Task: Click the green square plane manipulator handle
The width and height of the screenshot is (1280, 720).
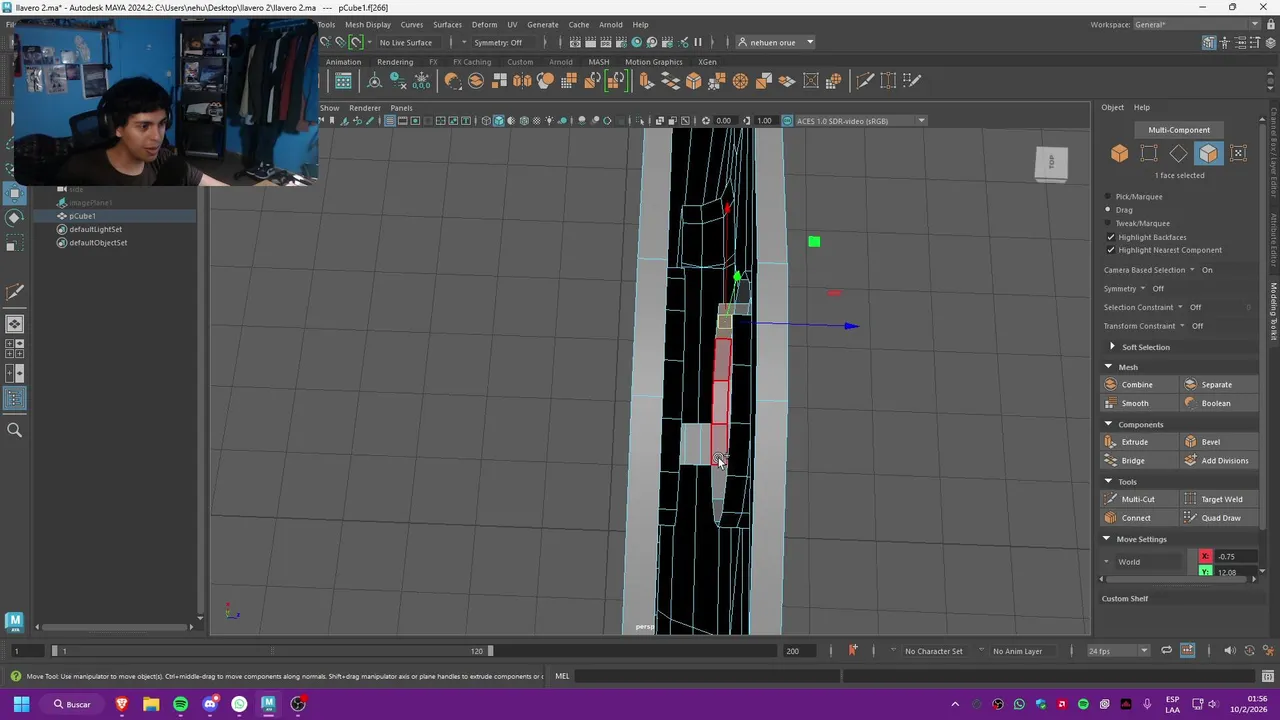Action: pos(814,241)
